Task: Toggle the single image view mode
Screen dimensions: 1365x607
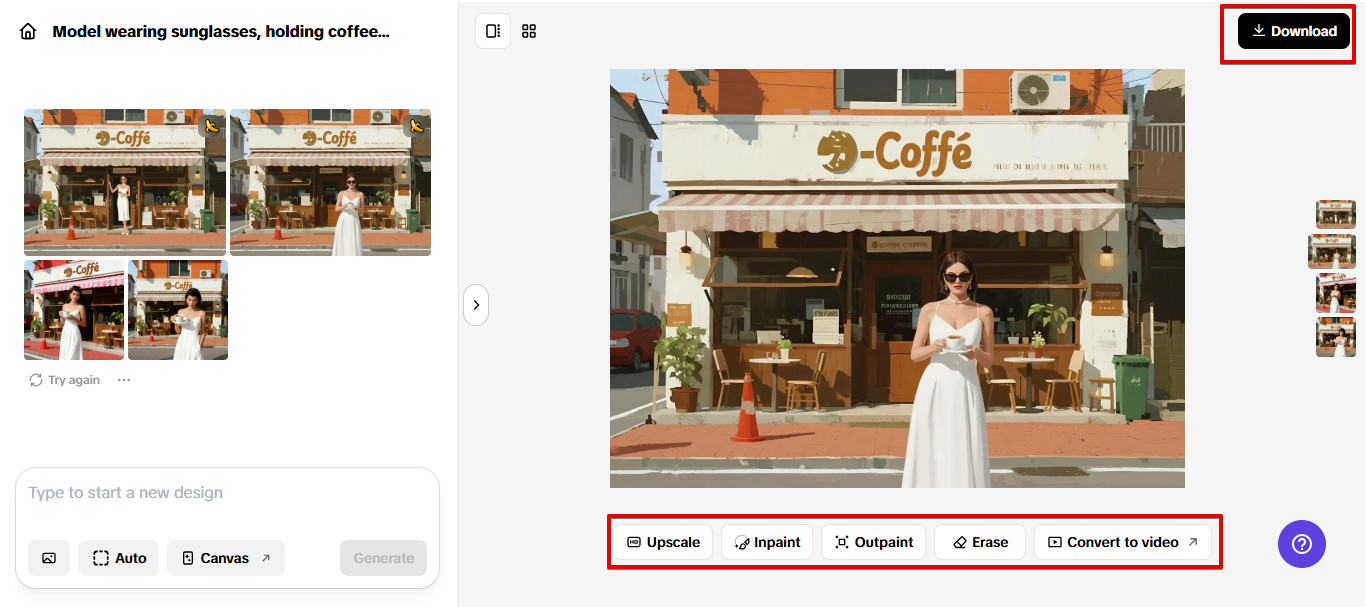Action: tap(492, 31)
